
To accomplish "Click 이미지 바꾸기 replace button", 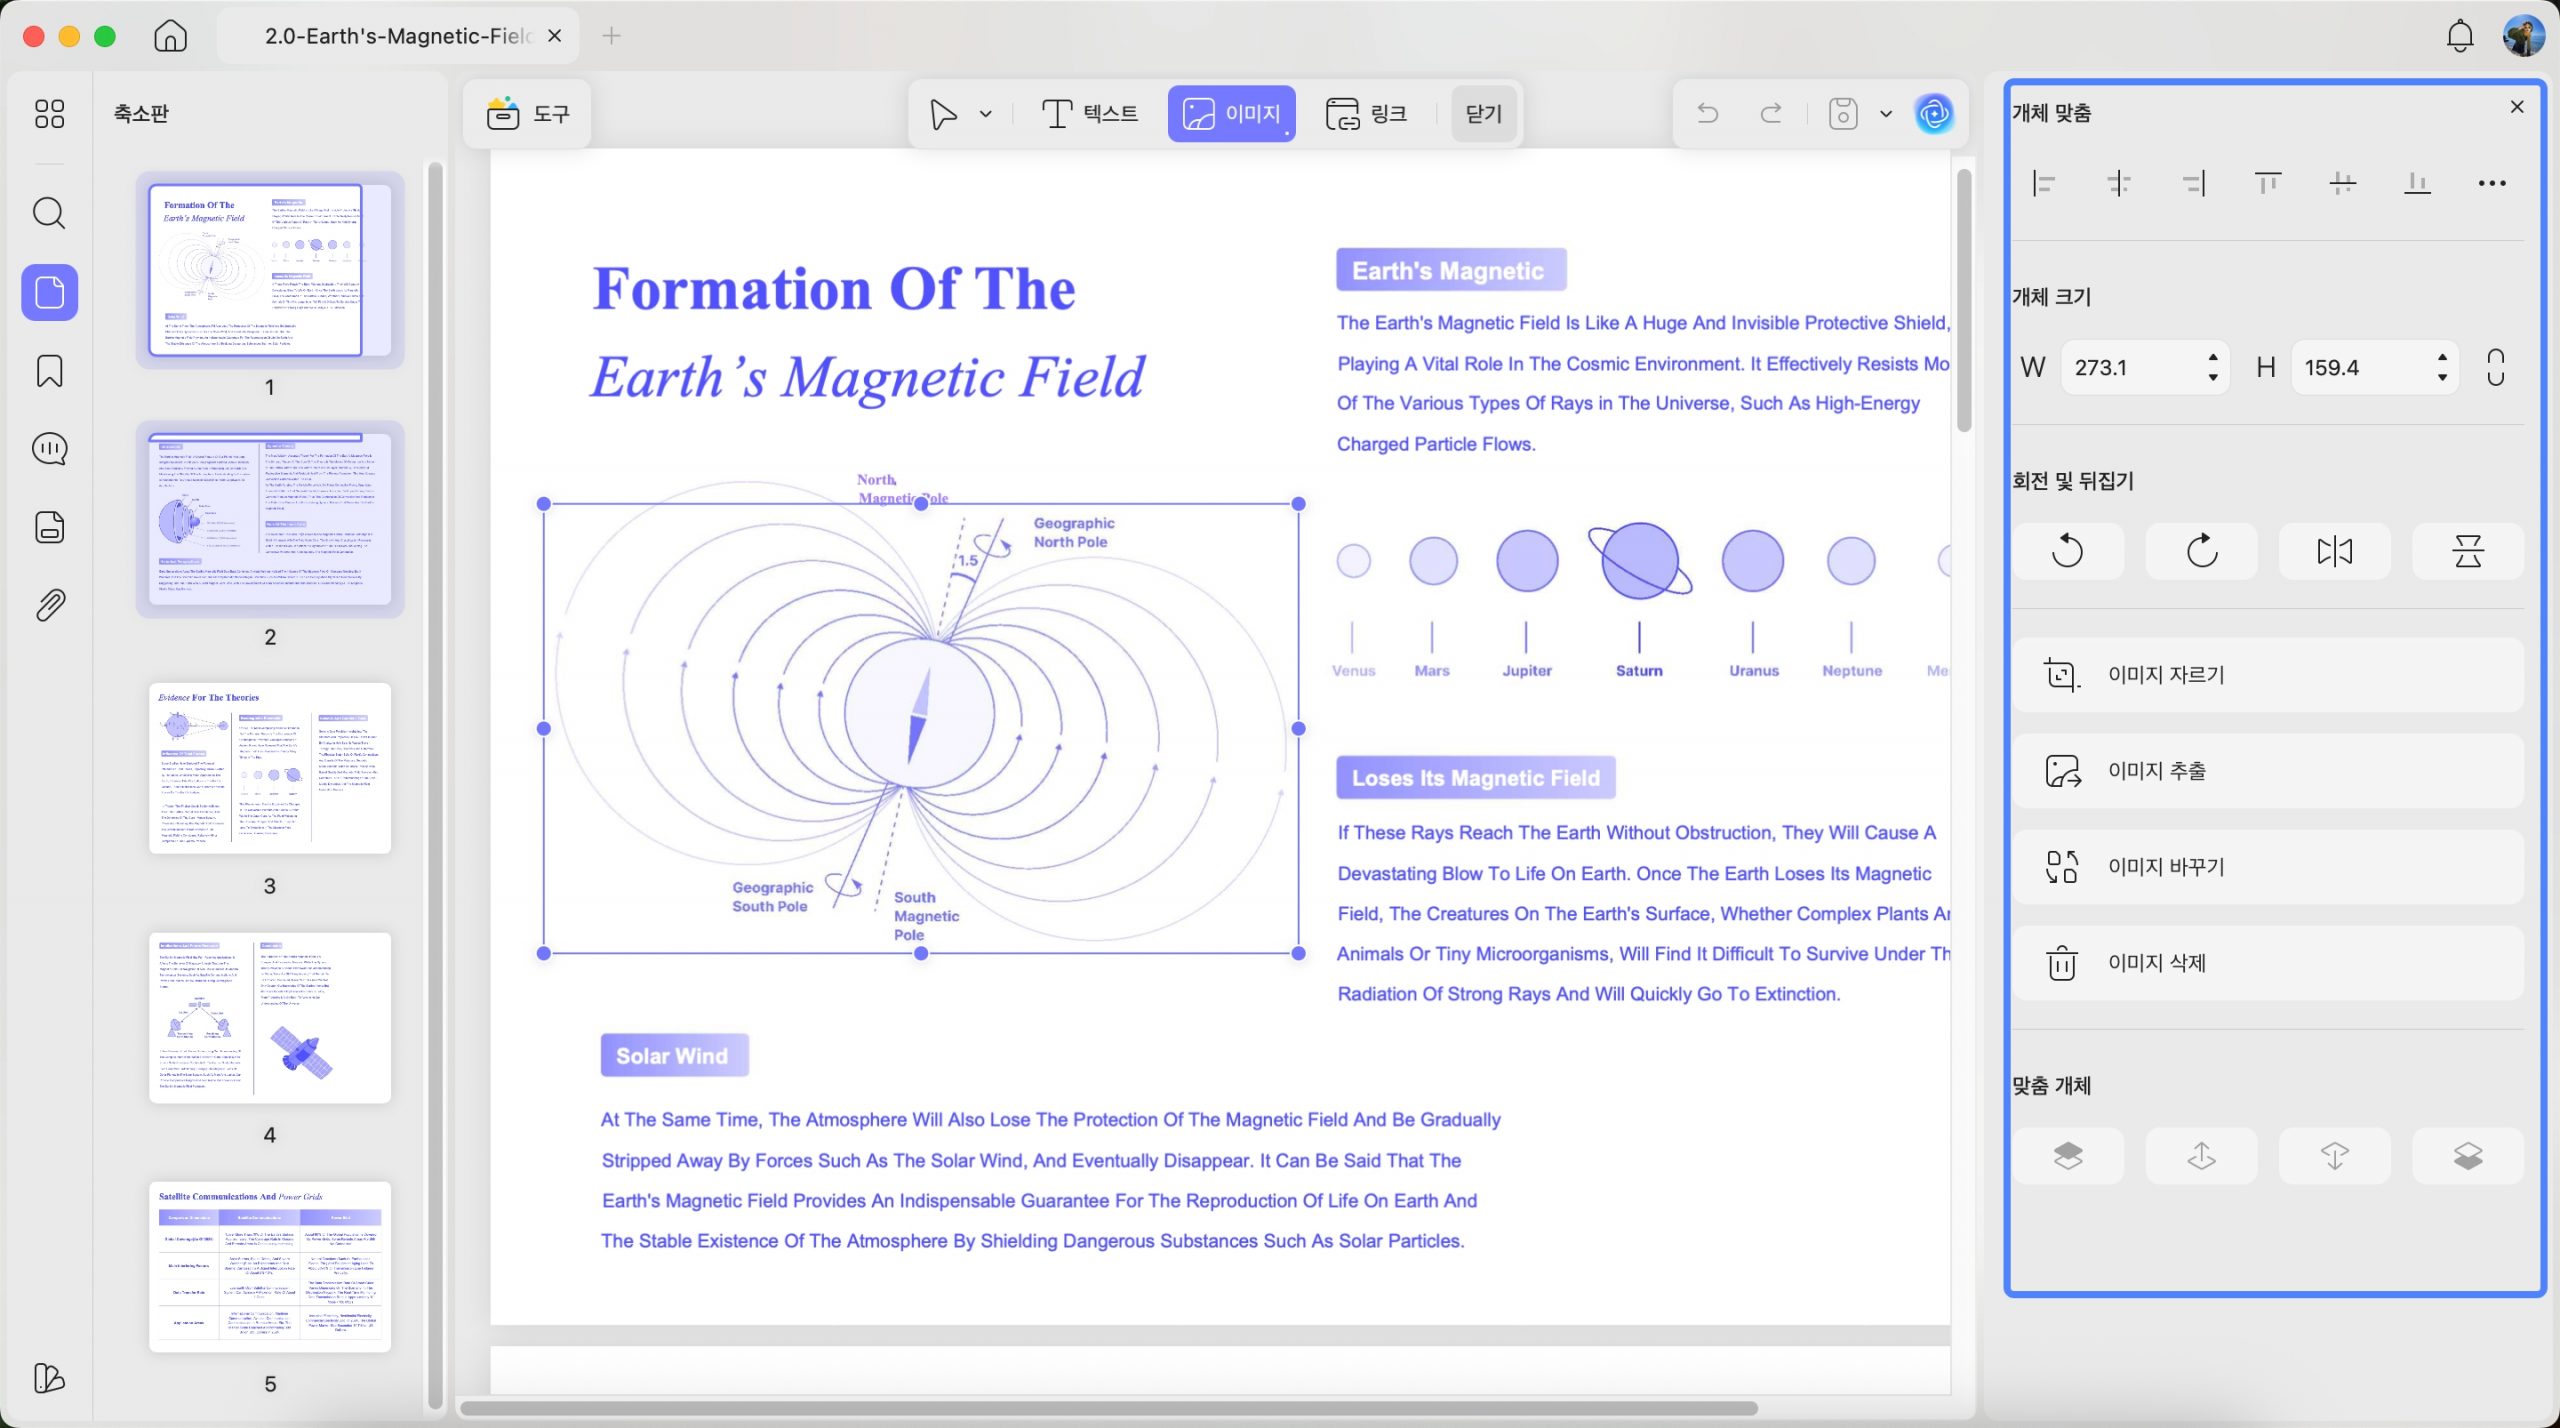I will pyautogui.click(x=2268, y=867).
